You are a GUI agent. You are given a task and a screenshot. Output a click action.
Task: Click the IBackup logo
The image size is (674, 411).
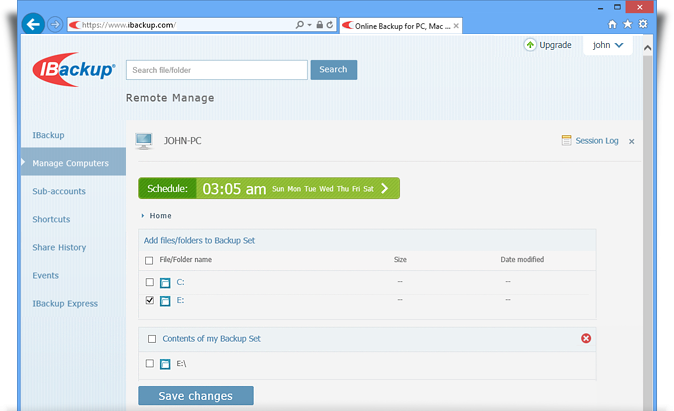click(x=74, y=70)
